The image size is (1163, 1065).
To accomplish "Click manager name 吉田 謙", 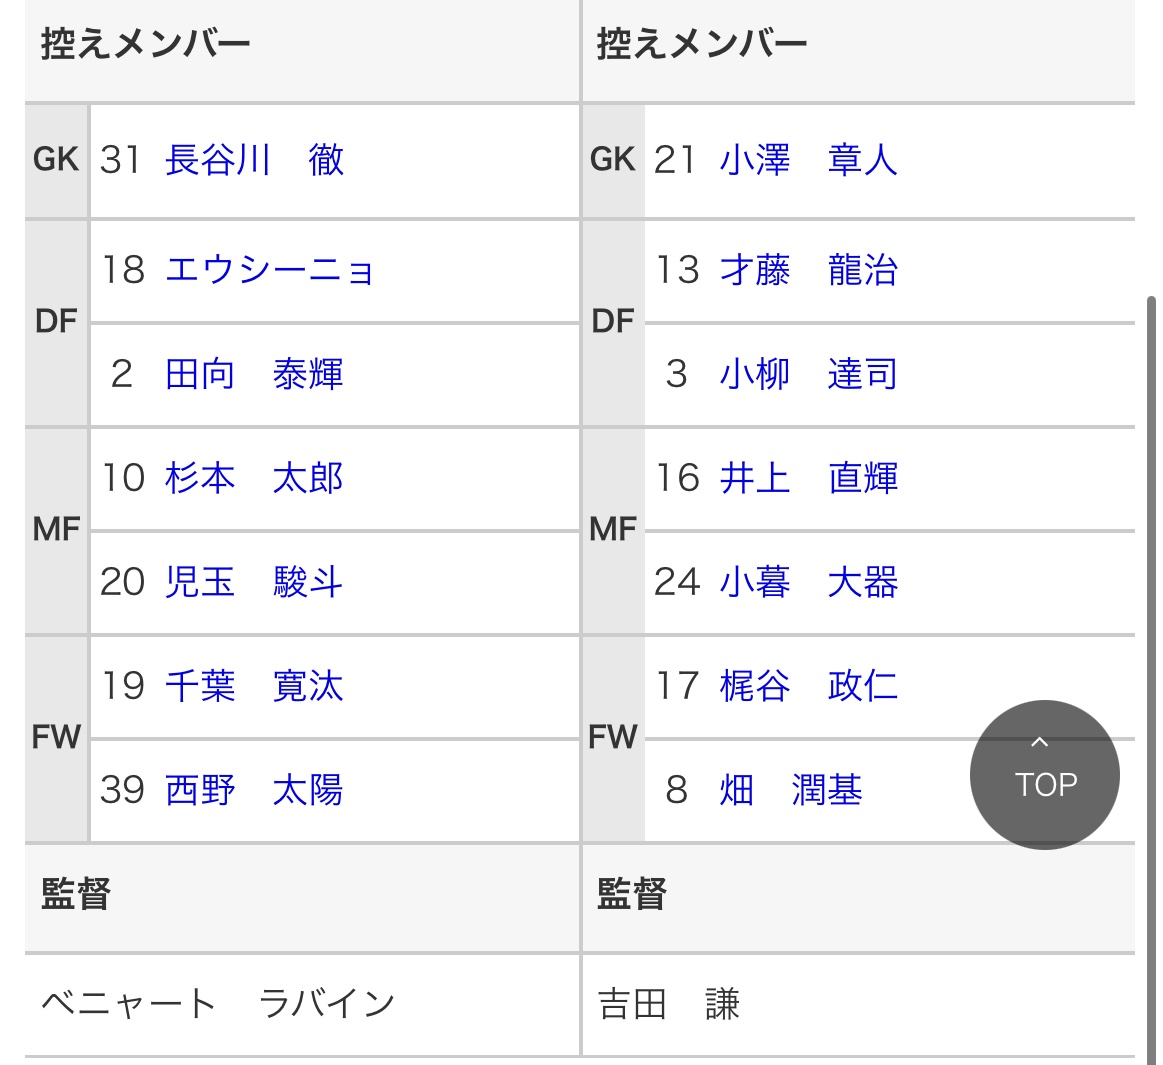I will tap(668, 1003).
